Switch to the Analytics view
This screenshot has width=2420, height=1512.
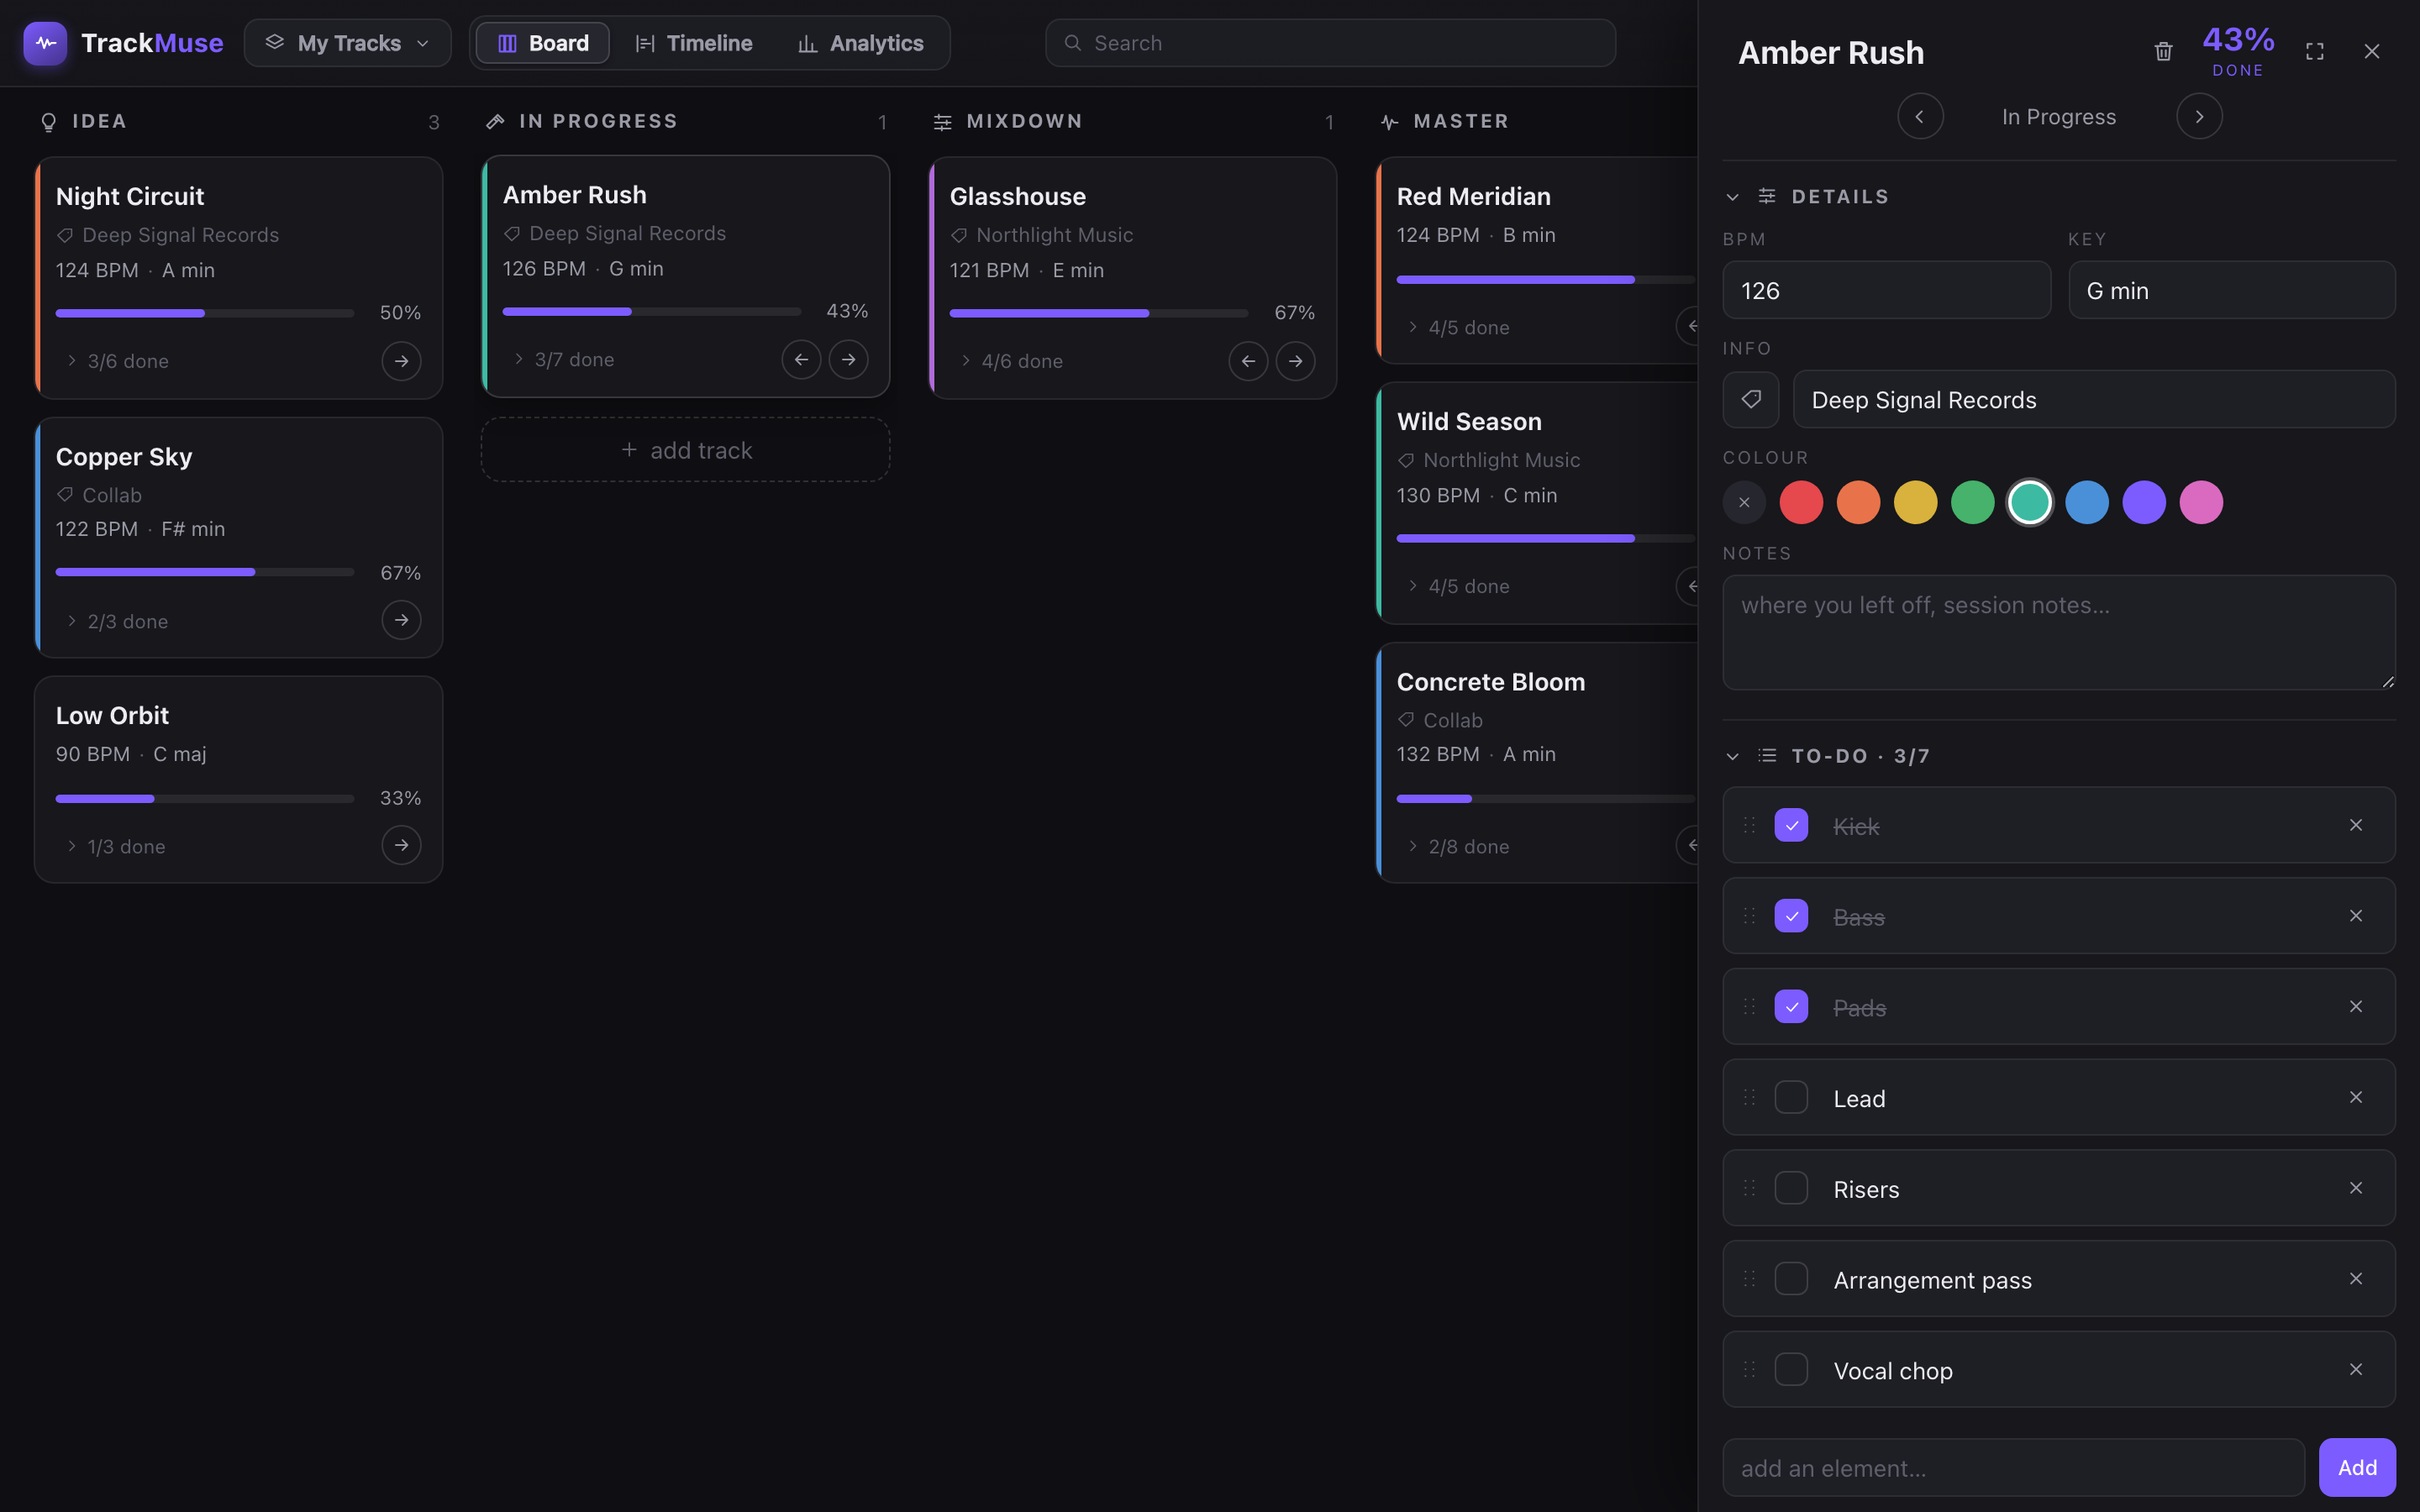click(x=860, y=43)
